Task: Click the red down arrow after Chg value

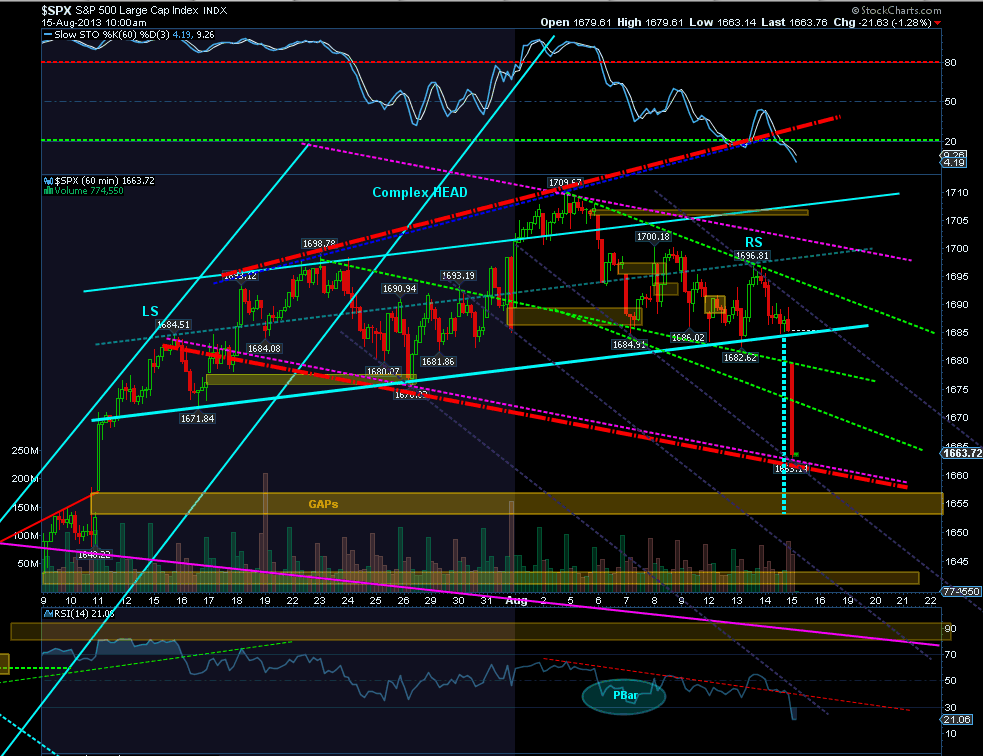Action: click(937, 23)
